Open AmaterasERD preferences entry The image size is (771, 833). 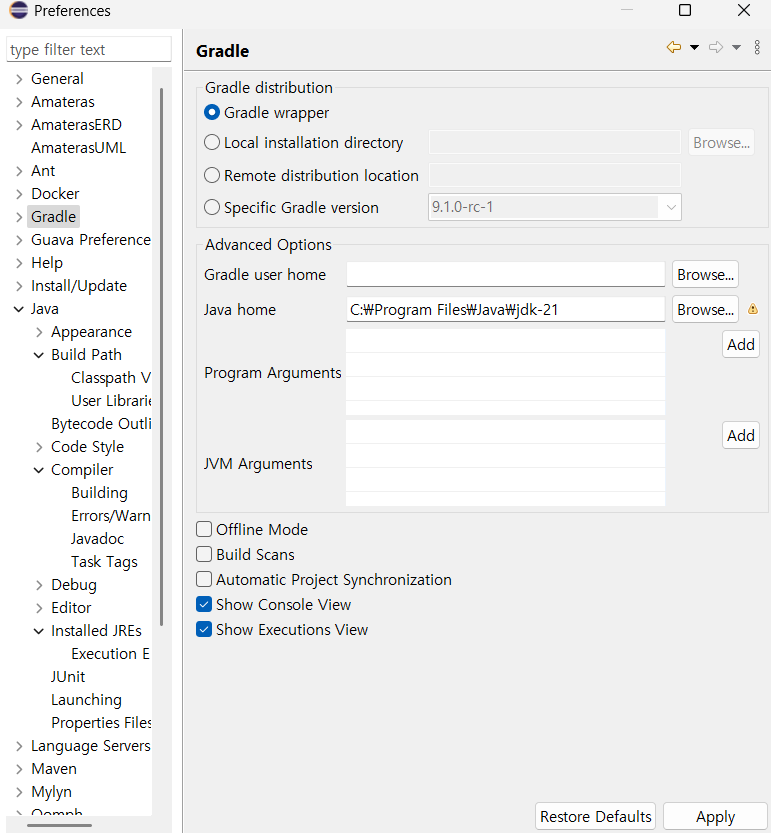click(77, 125)
